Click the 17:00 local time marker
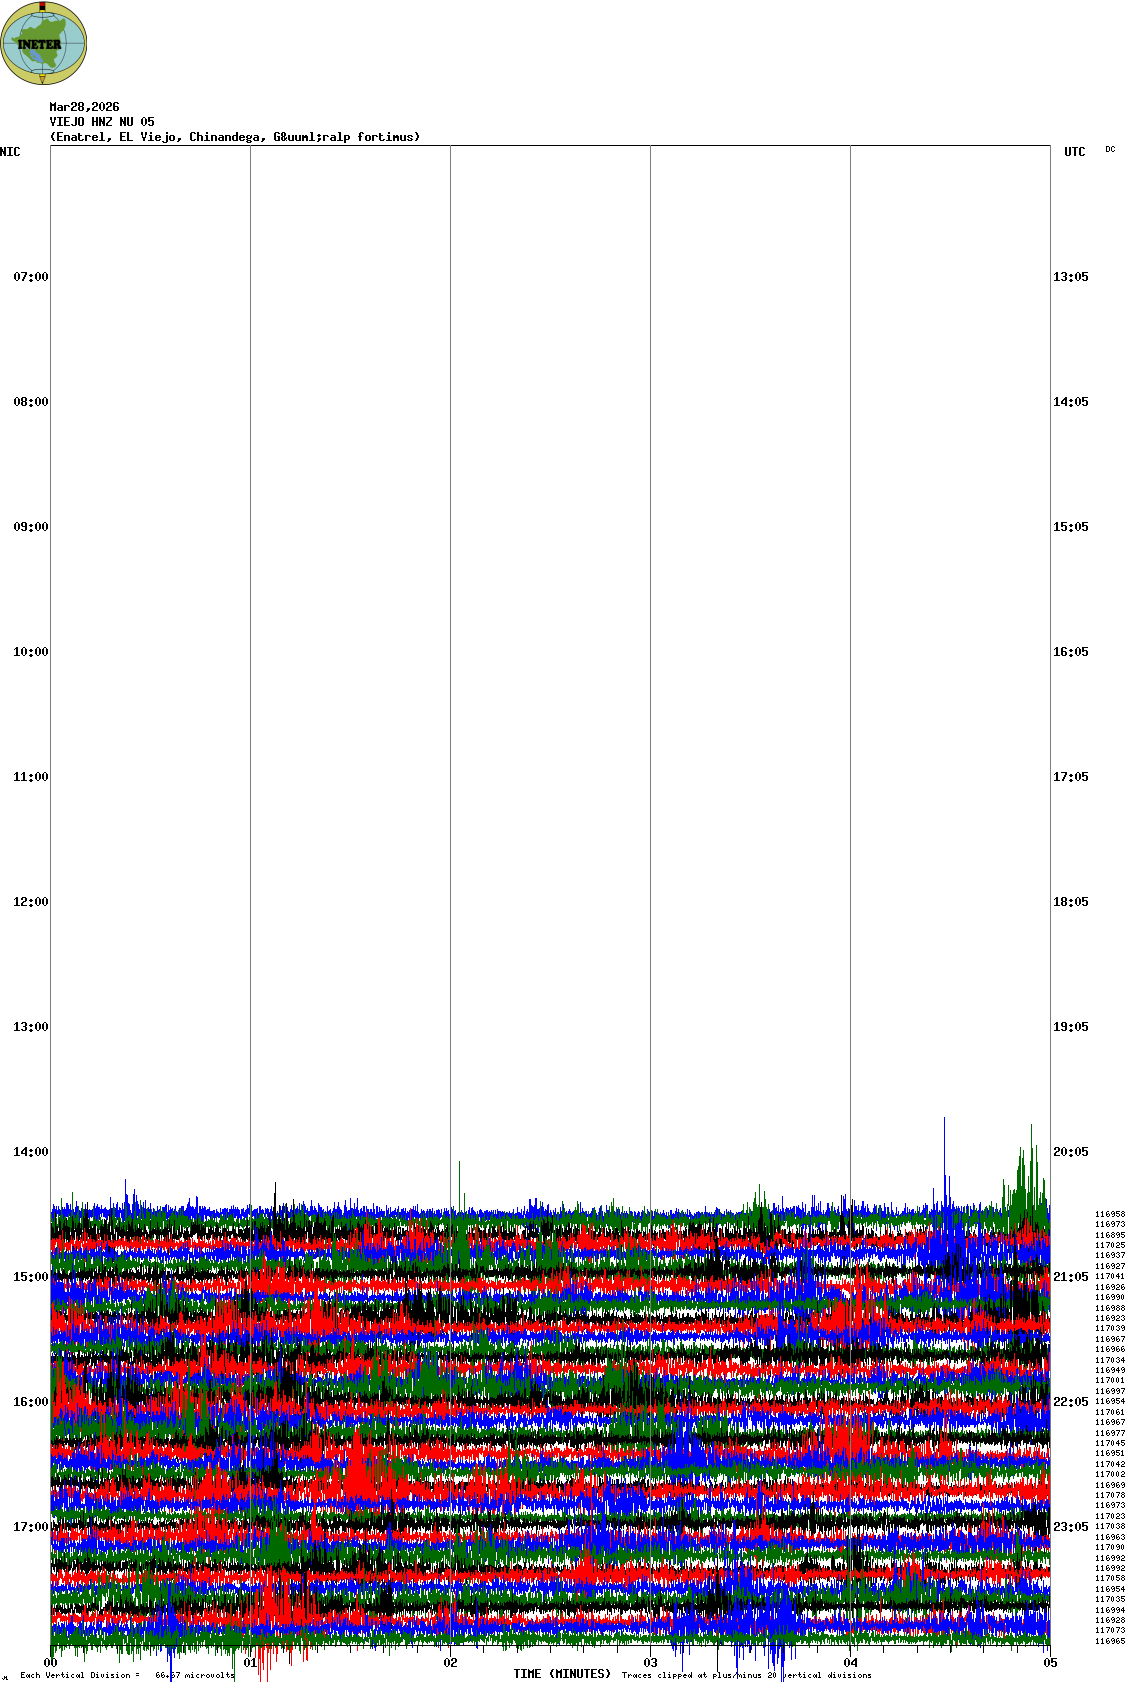The width and height of the screenshot is (1130, 1689). 30,1527
